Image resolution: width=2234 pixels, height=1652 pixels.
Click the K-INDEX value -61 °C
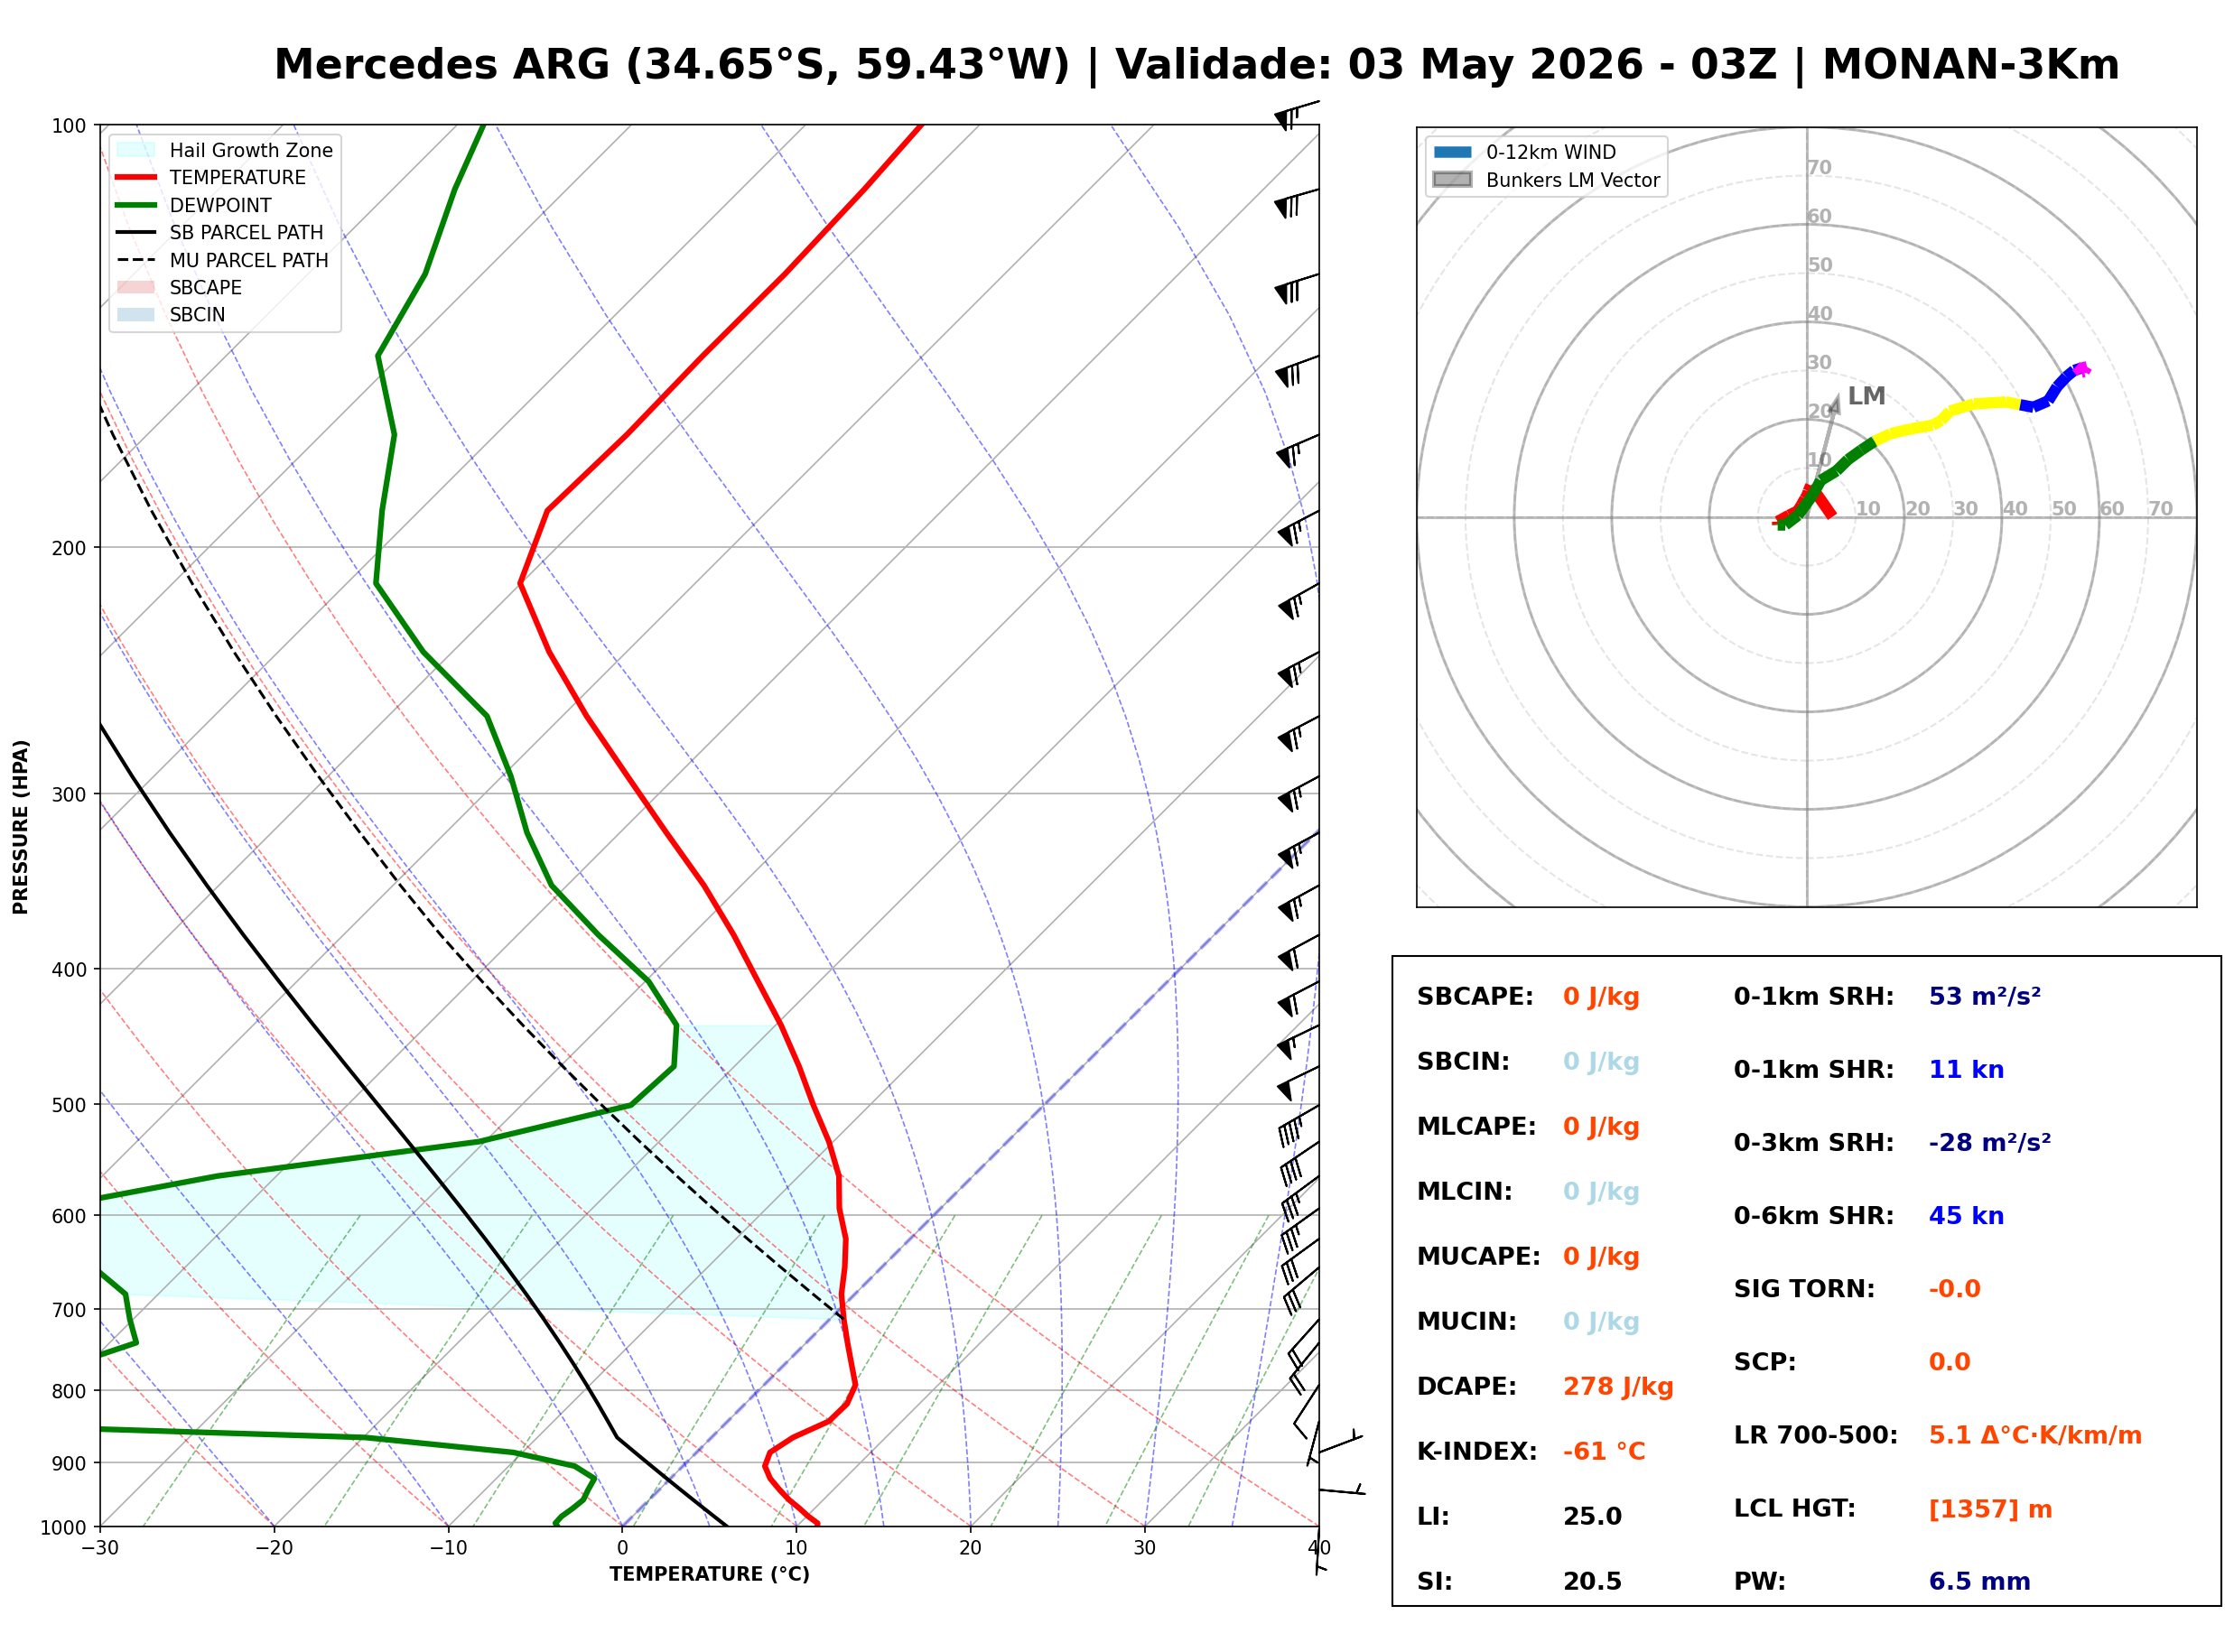1604,1452
